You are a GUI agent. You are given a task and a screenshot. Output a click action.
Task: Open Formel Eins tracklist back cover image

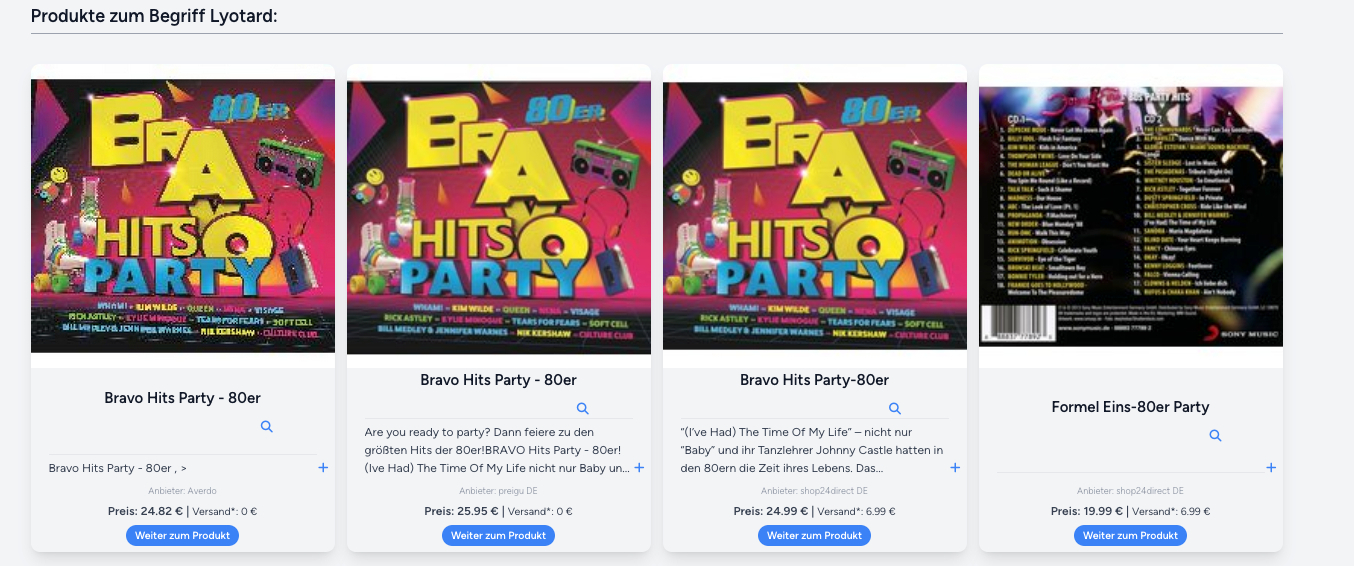[1131, 216]
